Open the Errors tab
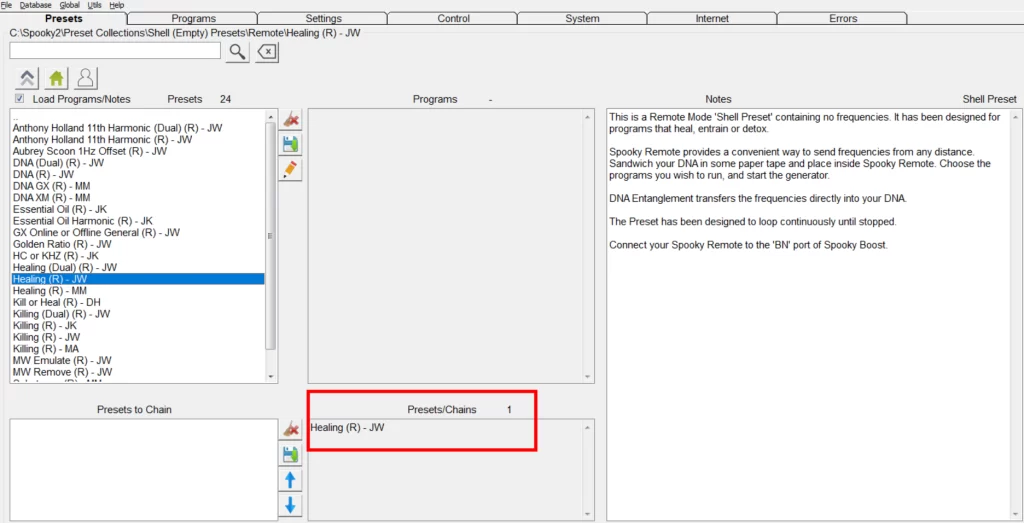Screen dimensions: 1024x523 tap(842, 18)
